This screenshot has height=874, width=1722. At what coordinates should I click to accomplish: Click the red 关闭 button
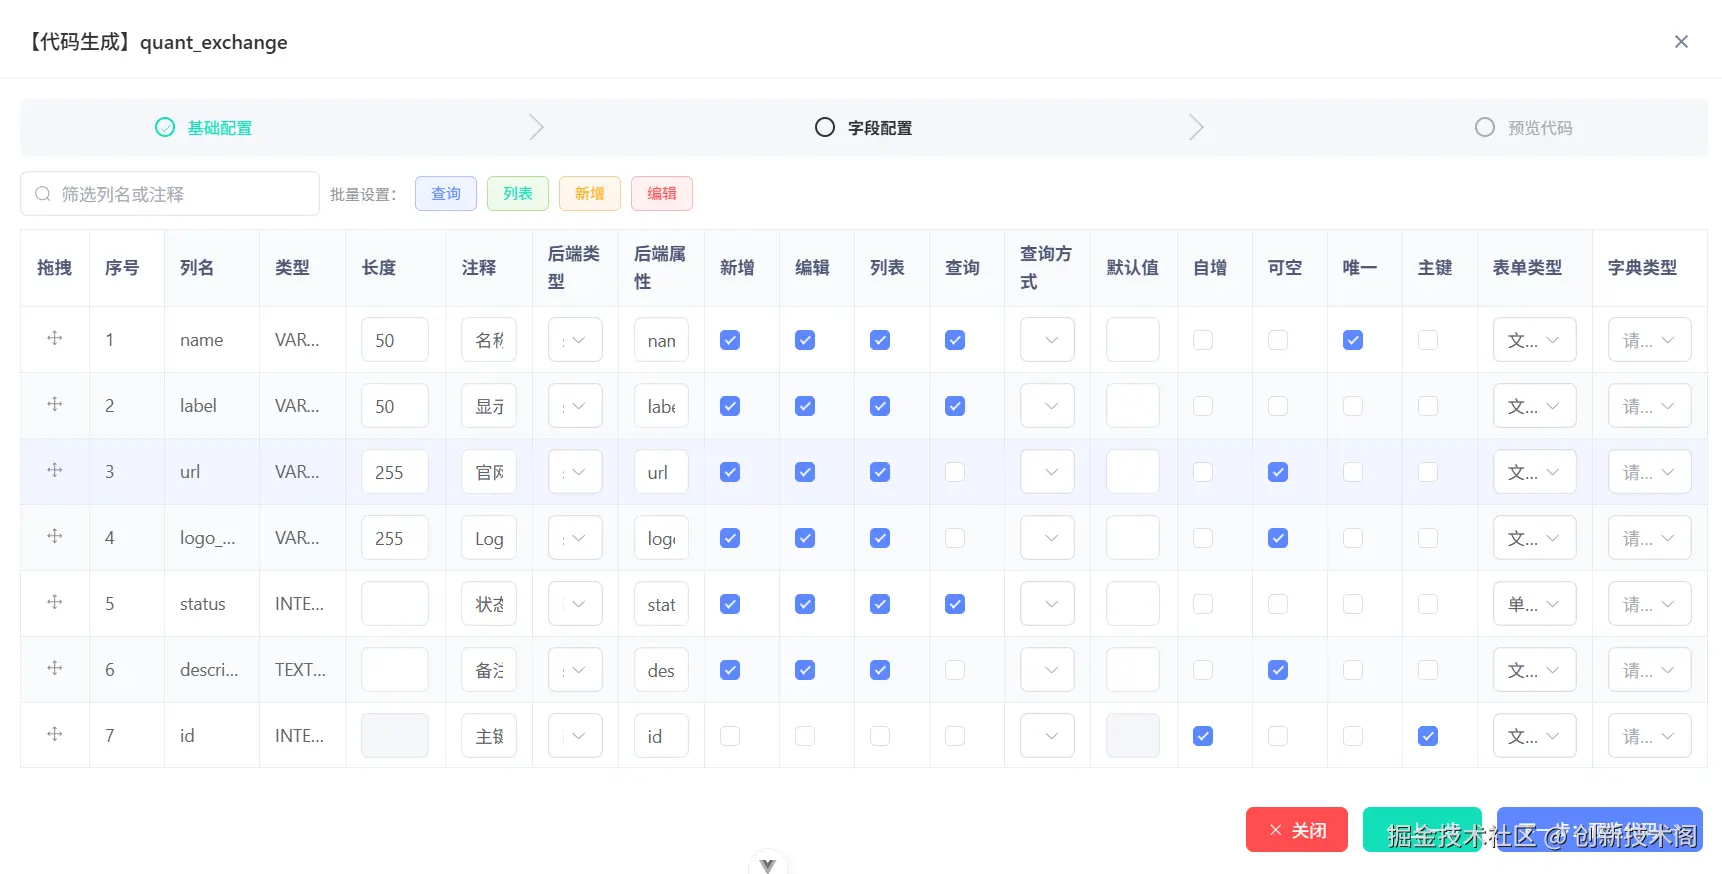(1297, 830)
